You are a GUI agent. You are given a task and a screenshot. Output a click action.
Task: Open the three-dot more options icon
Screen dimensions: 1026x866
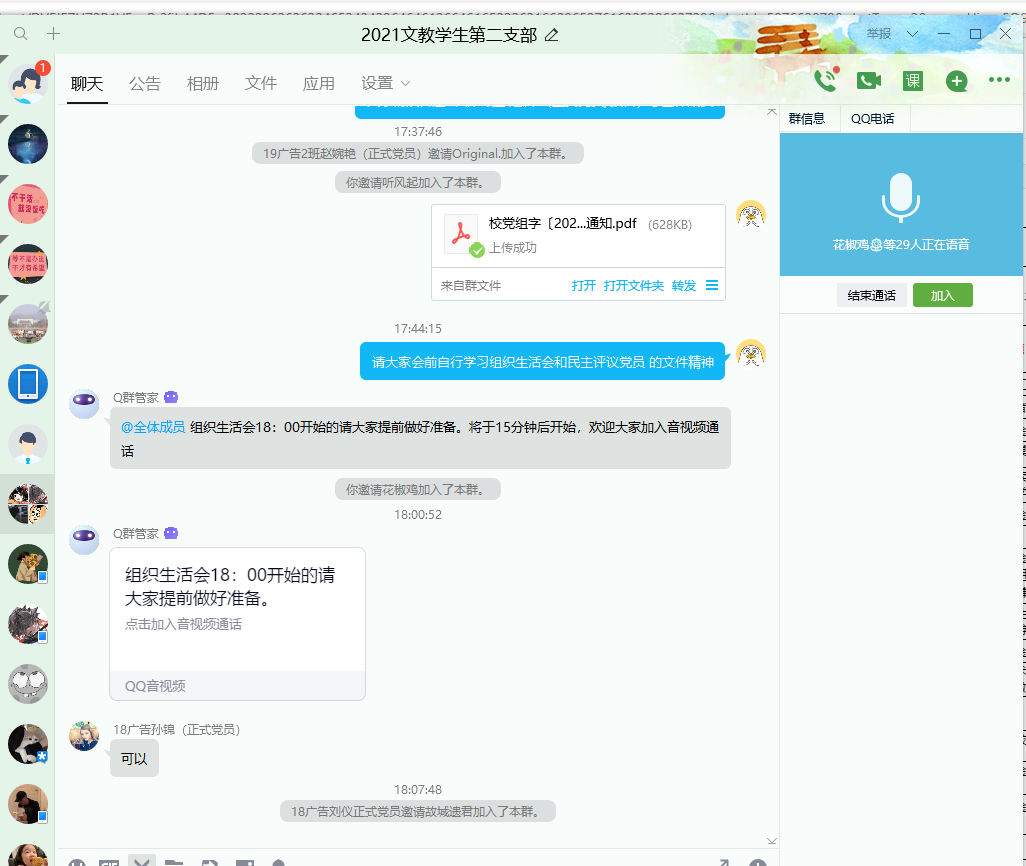[999, 81]
